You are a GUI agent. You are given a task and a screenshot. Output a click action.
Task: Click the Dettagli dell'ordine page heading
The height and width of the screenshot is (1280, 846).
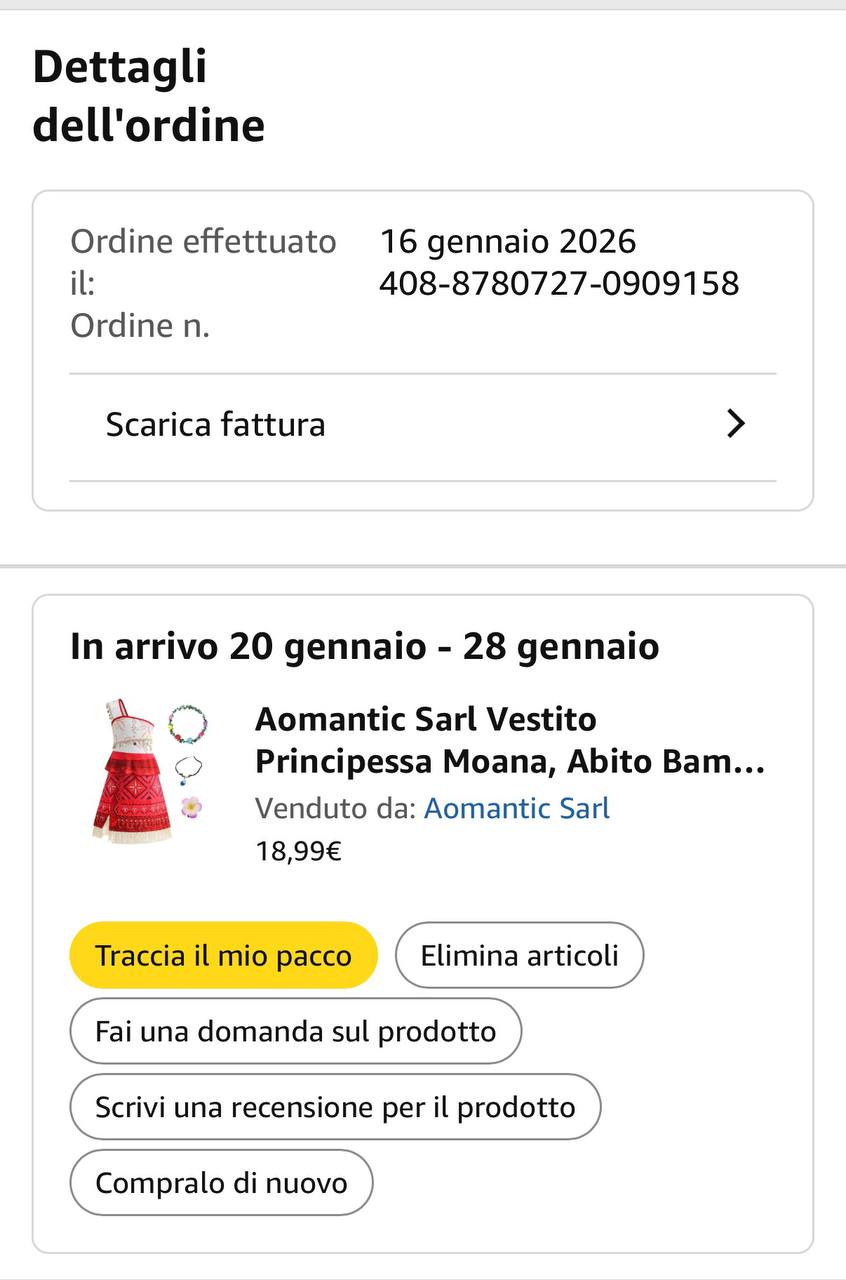tap(149, 96)
